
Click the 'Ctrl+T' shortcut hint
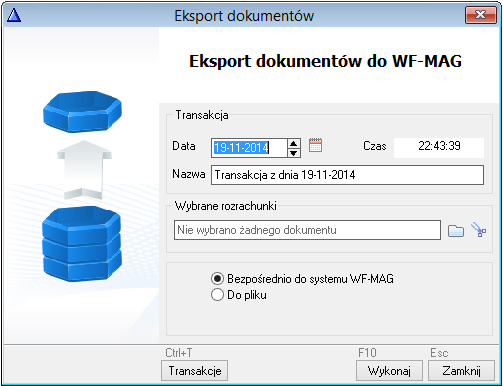(x=179, y=353)
